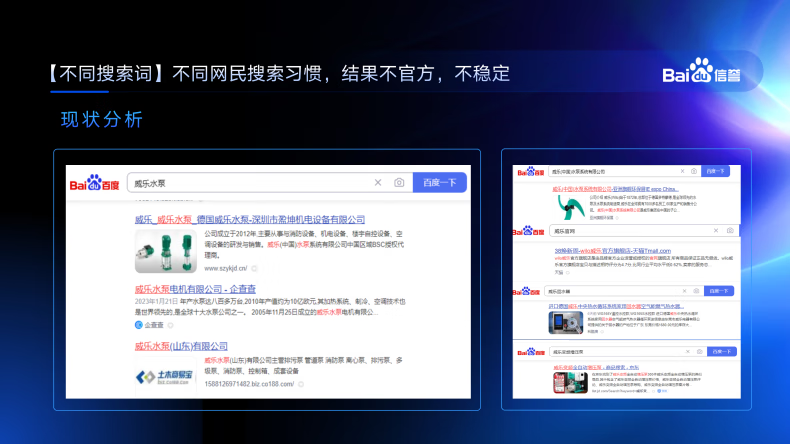
Task: Click the slide heading starting with 【不同搜索词】
Action: tap(280, 74)
